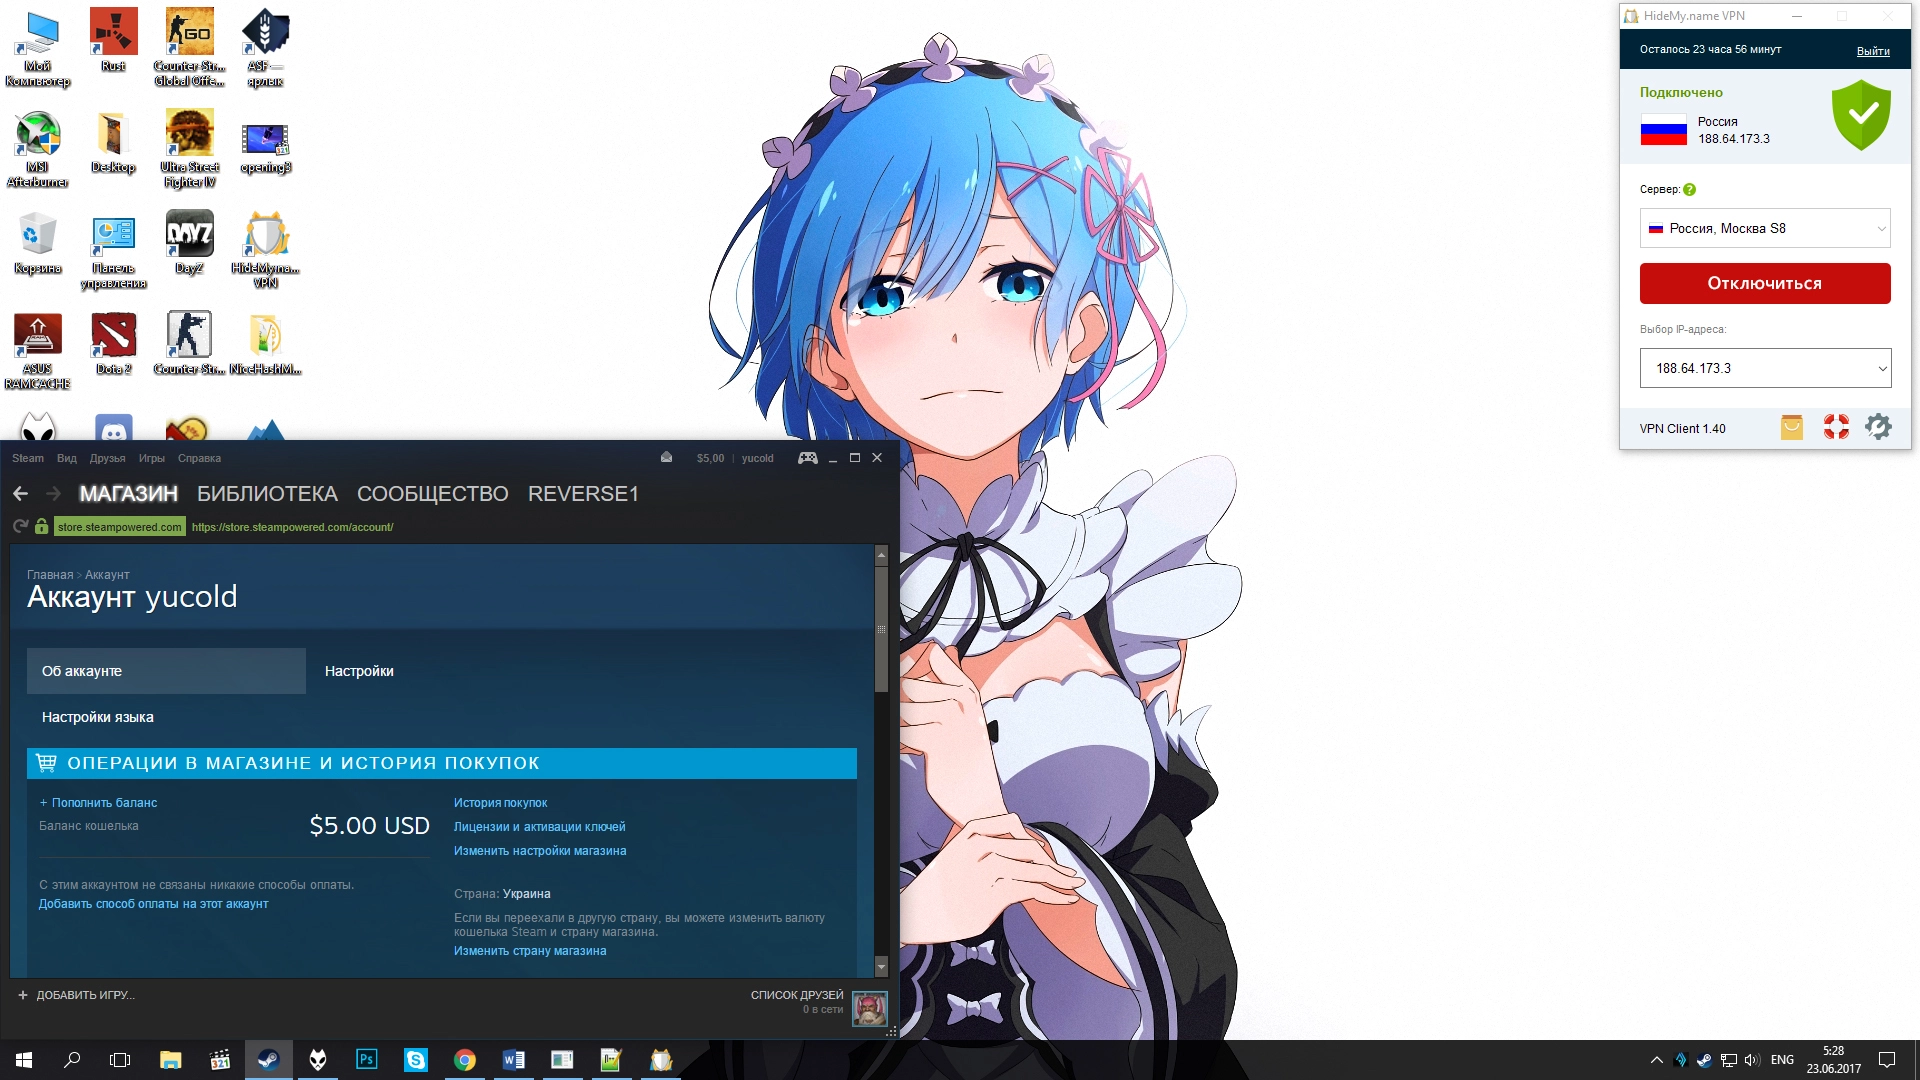
Task: Open MSI Afterburner desktop icon
Action: tap(37, 148)
